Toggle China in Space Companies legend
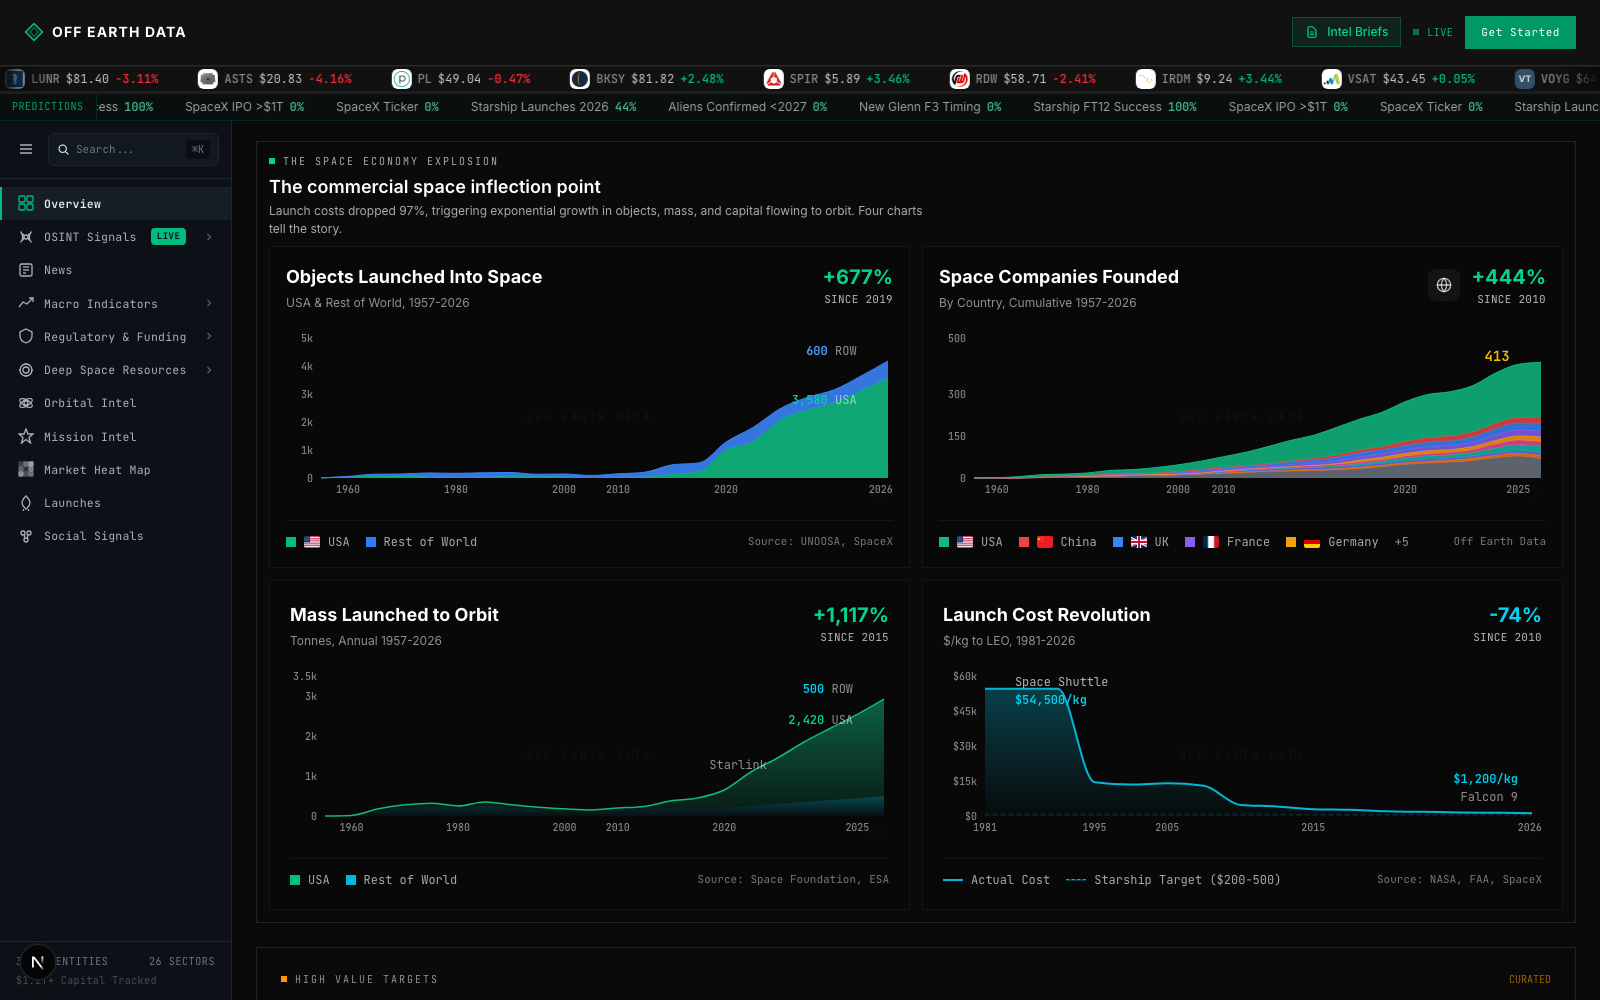The height and width of the screenshot is (1000, 1600). pyautogui.click(x=1058, y=542)
